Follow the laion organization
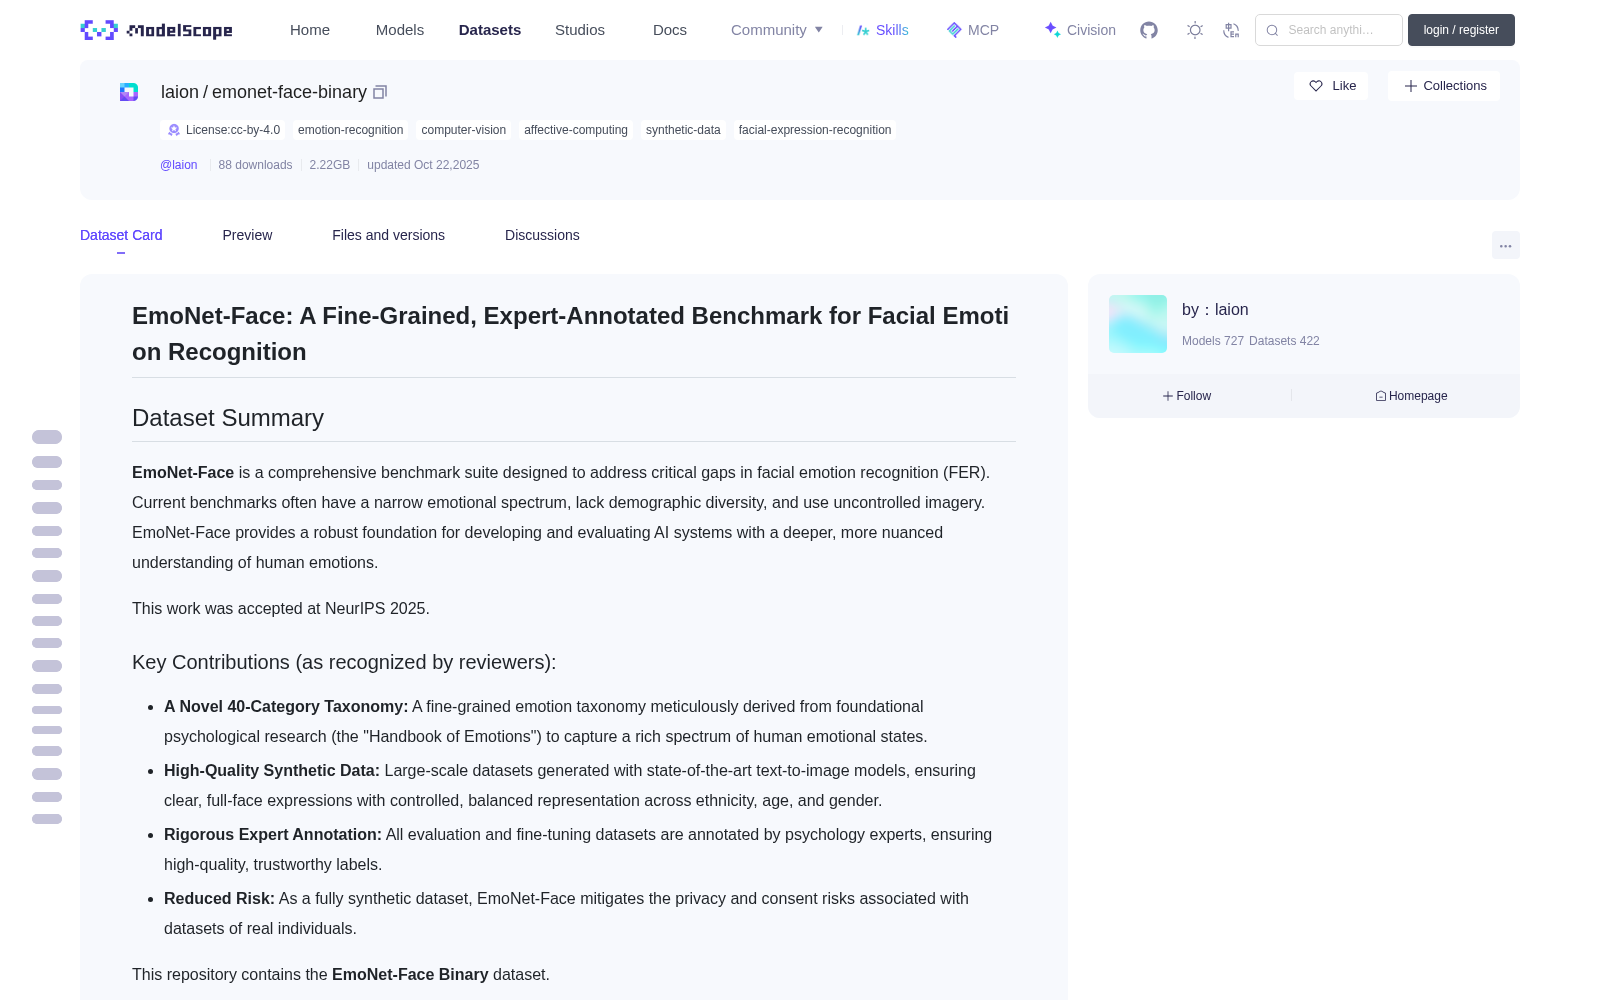The image size is (1600, 1000). (x=1187, y=396)
